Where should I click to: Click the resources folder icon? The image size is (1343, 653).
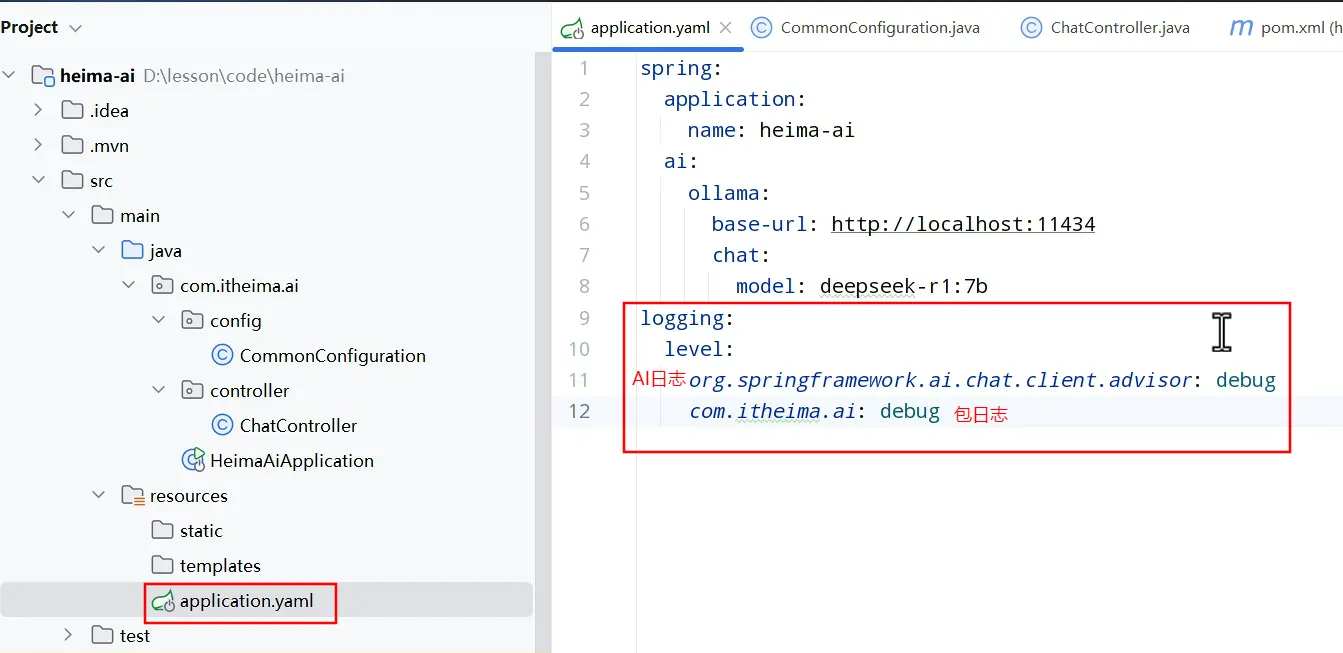click(x=132, y=495)
